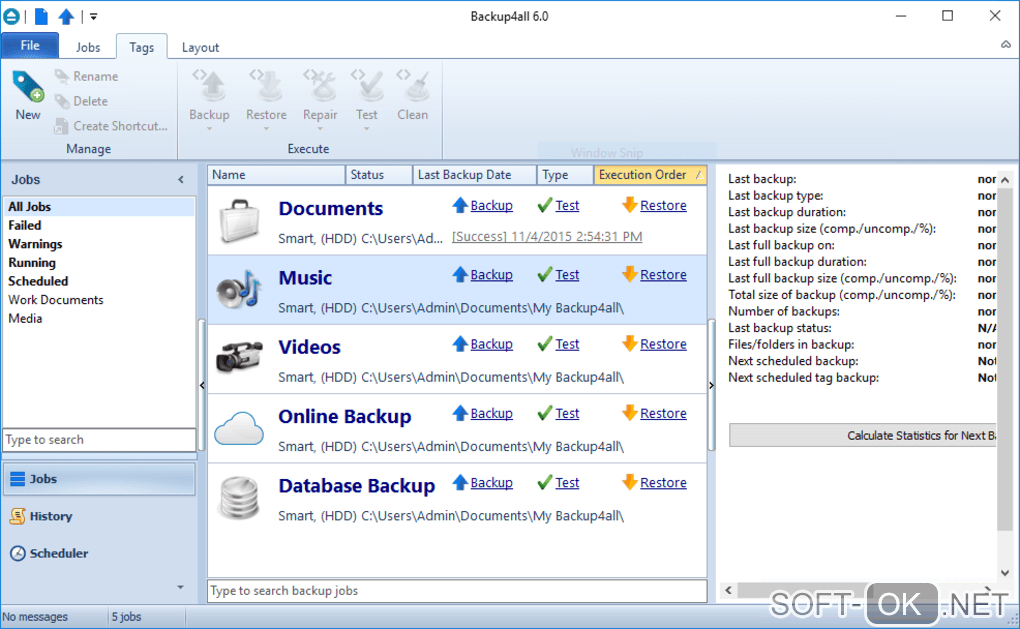Click the search backup jobs field
1020x629 pixels.
pyautogui.click(x=457, y=591)
